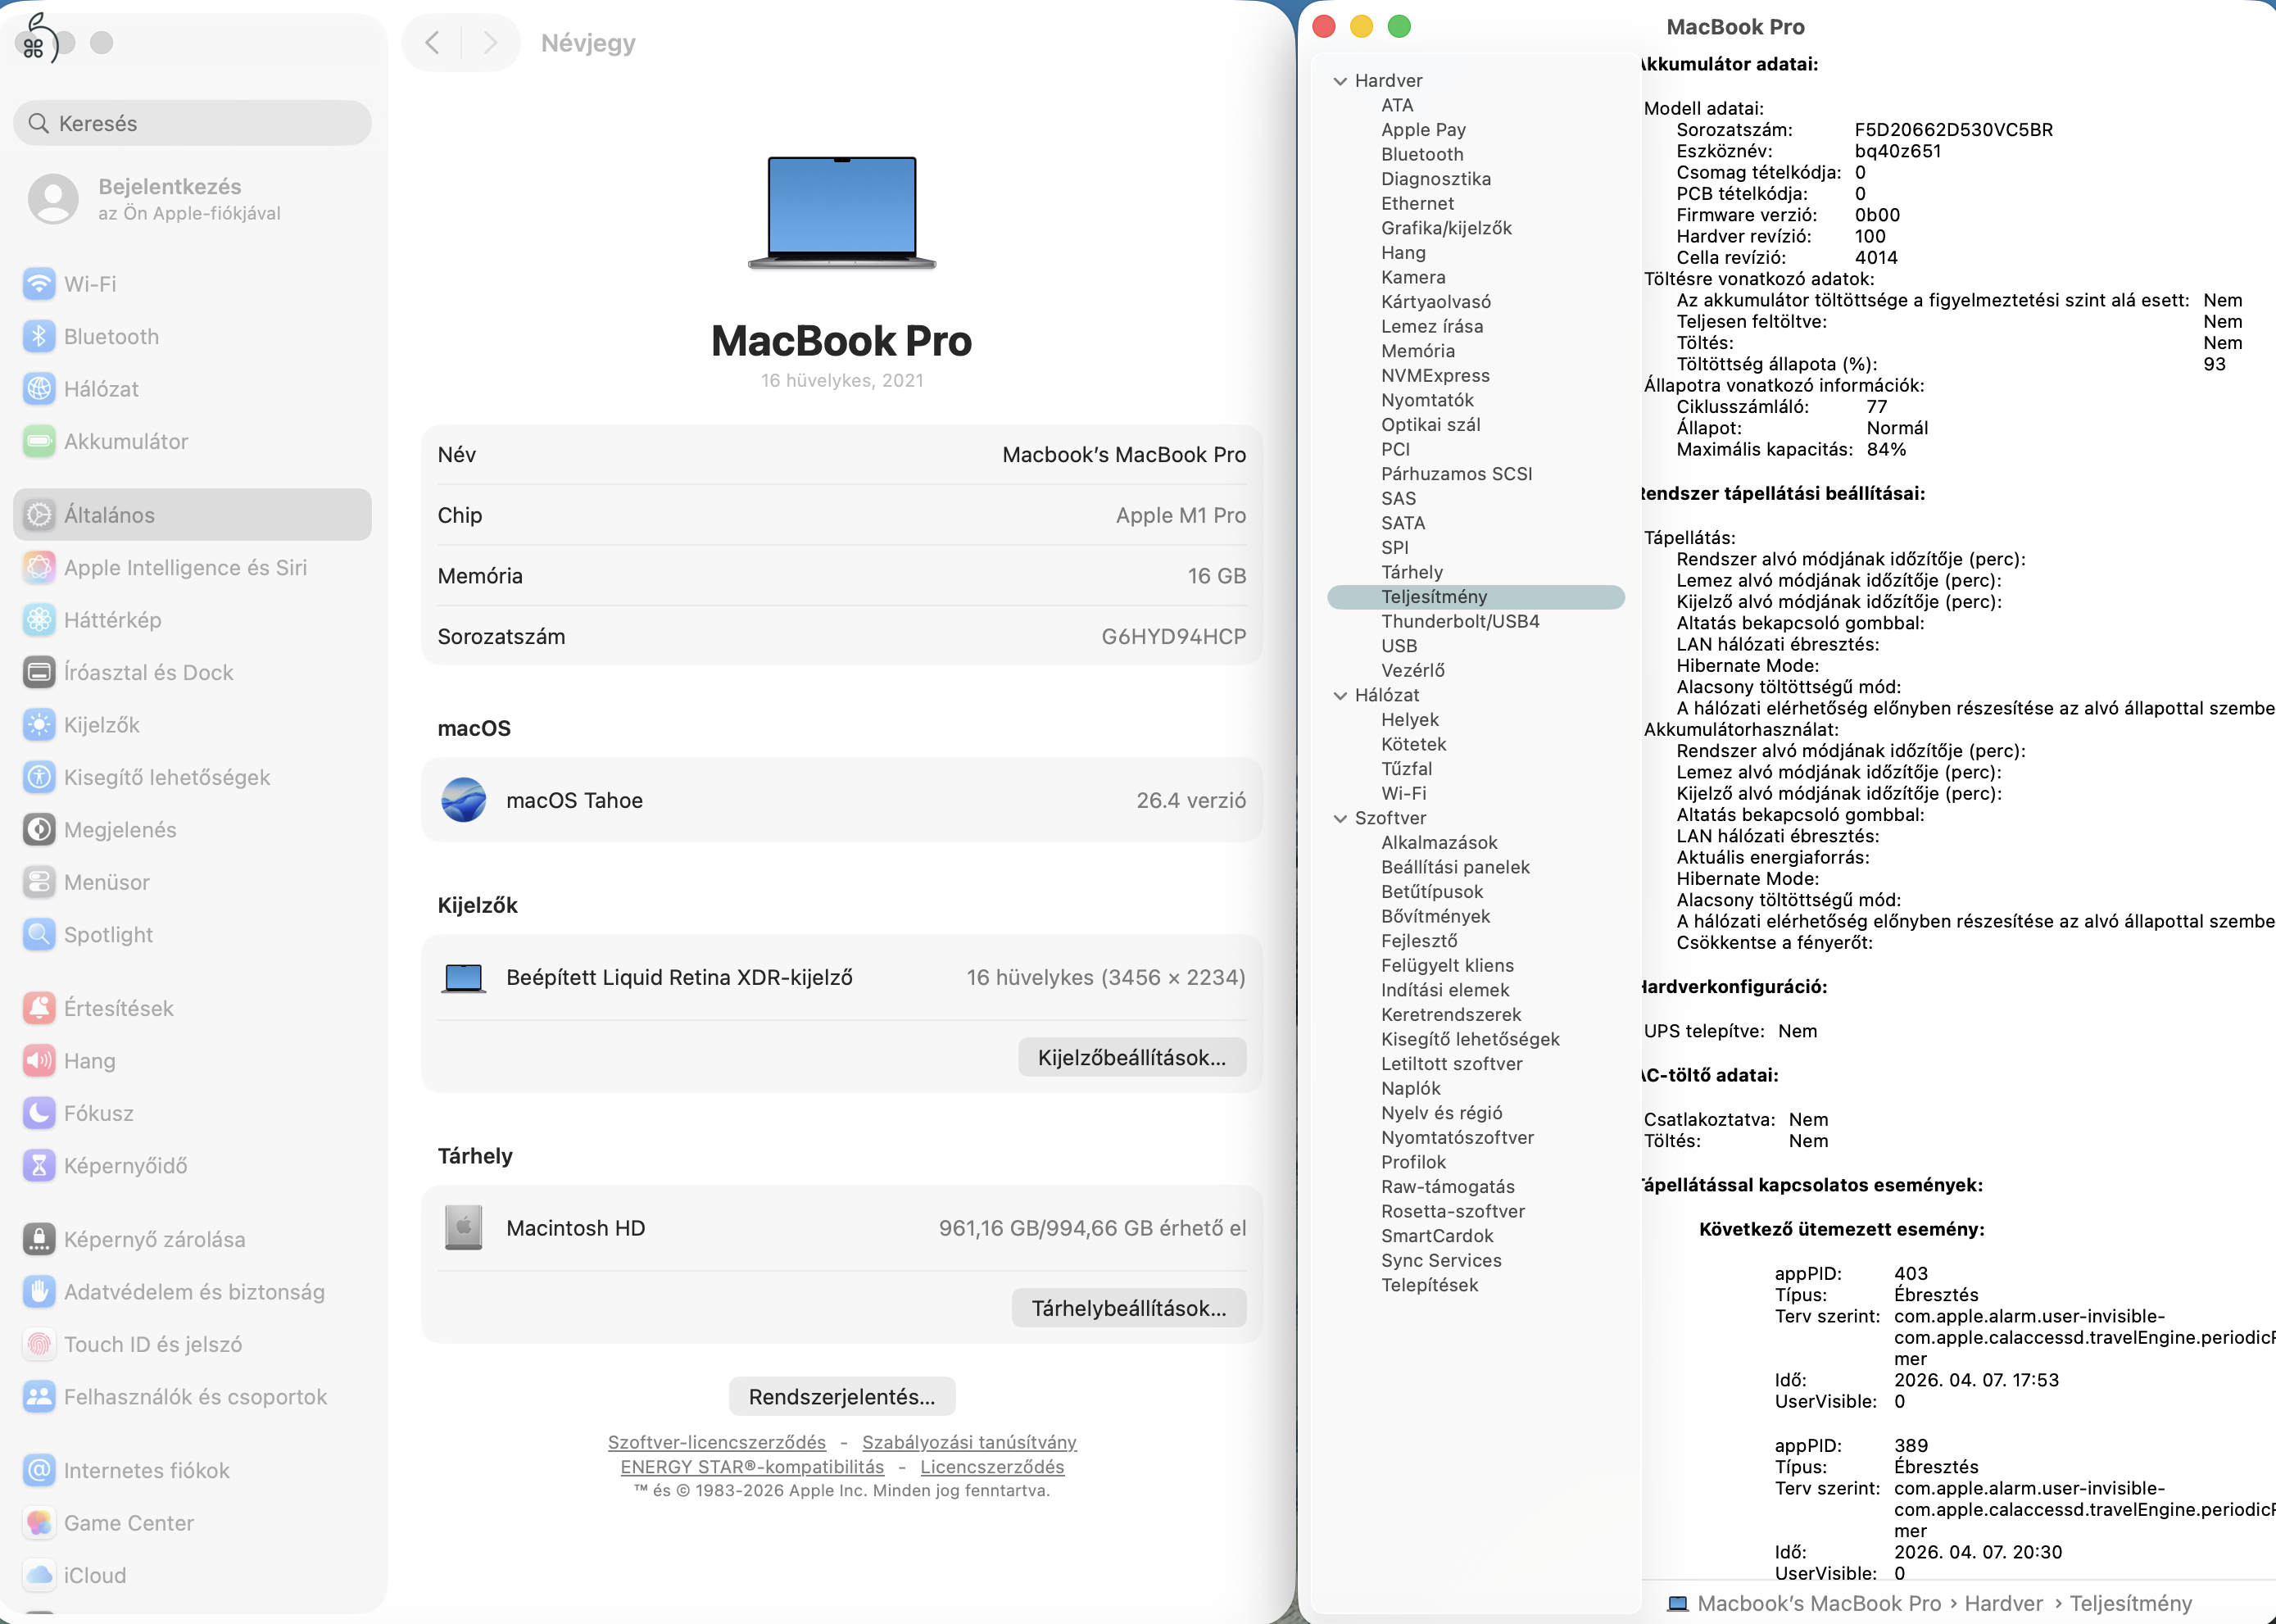2276x1624 pixels.
Task: Collapse the Szoftver tree section
Action: click(1341, 818)
